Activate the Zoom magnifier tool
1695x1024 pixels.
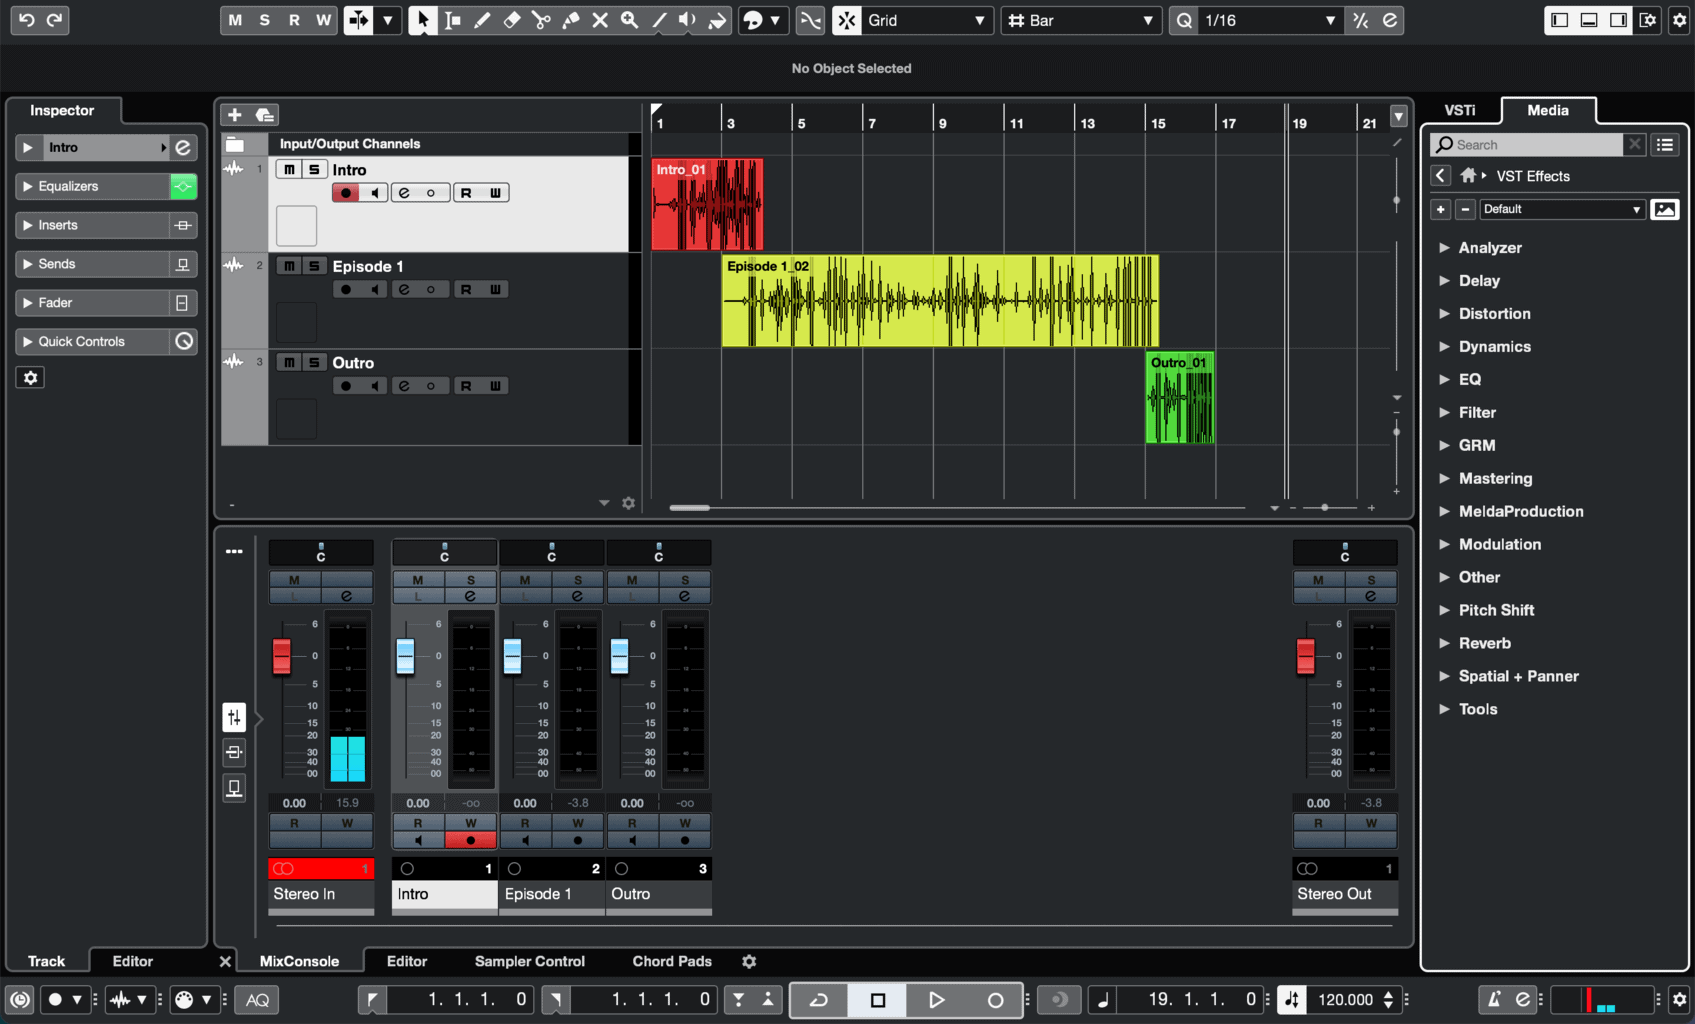pyautogui.click(x=629, y=20)
